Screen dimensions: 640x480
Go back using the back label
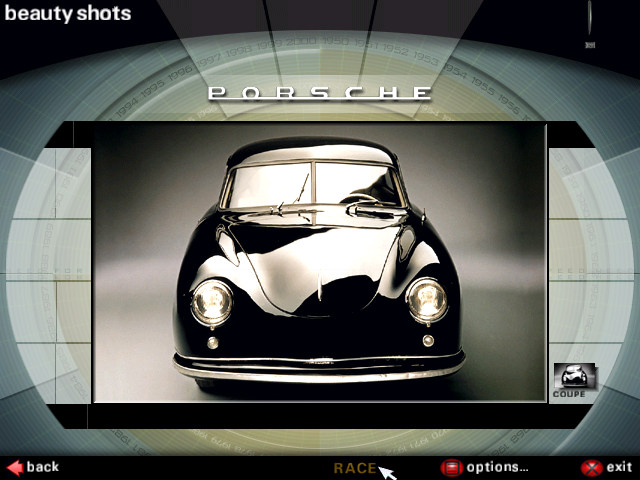[43, 467]
